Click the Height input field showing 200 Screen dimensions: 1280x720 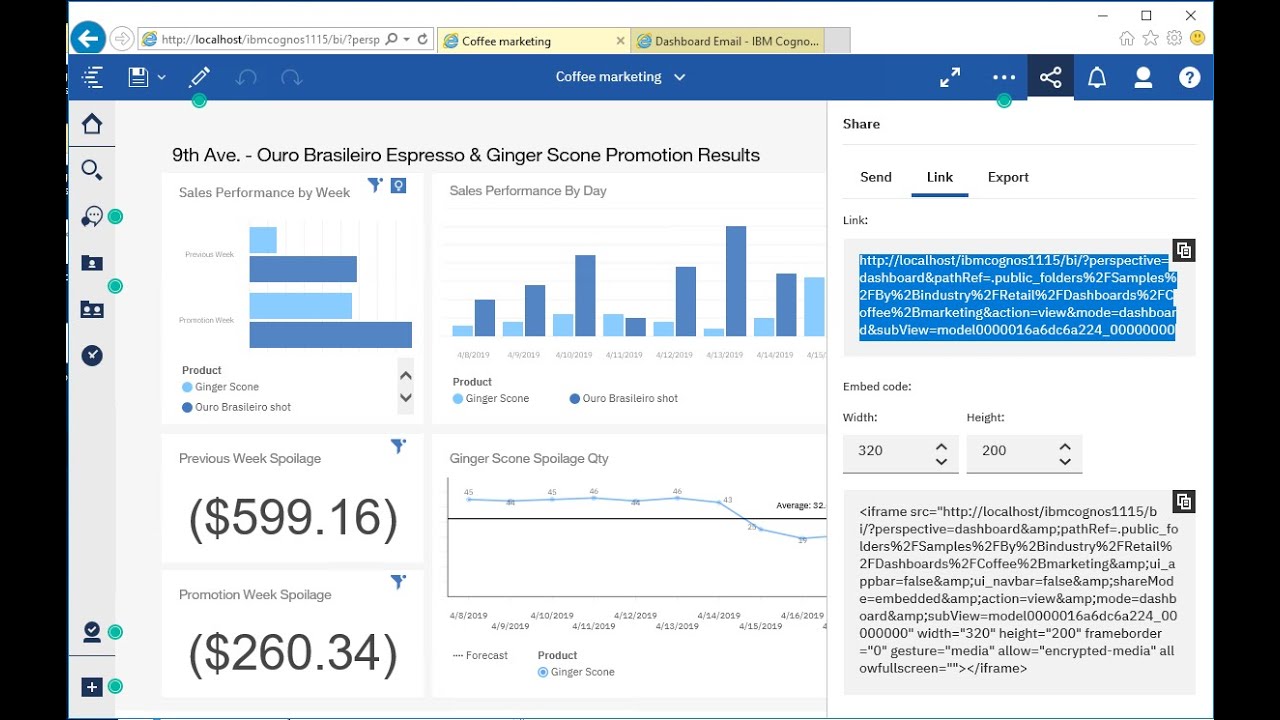pyautogui.click(x=1011, y=451)
